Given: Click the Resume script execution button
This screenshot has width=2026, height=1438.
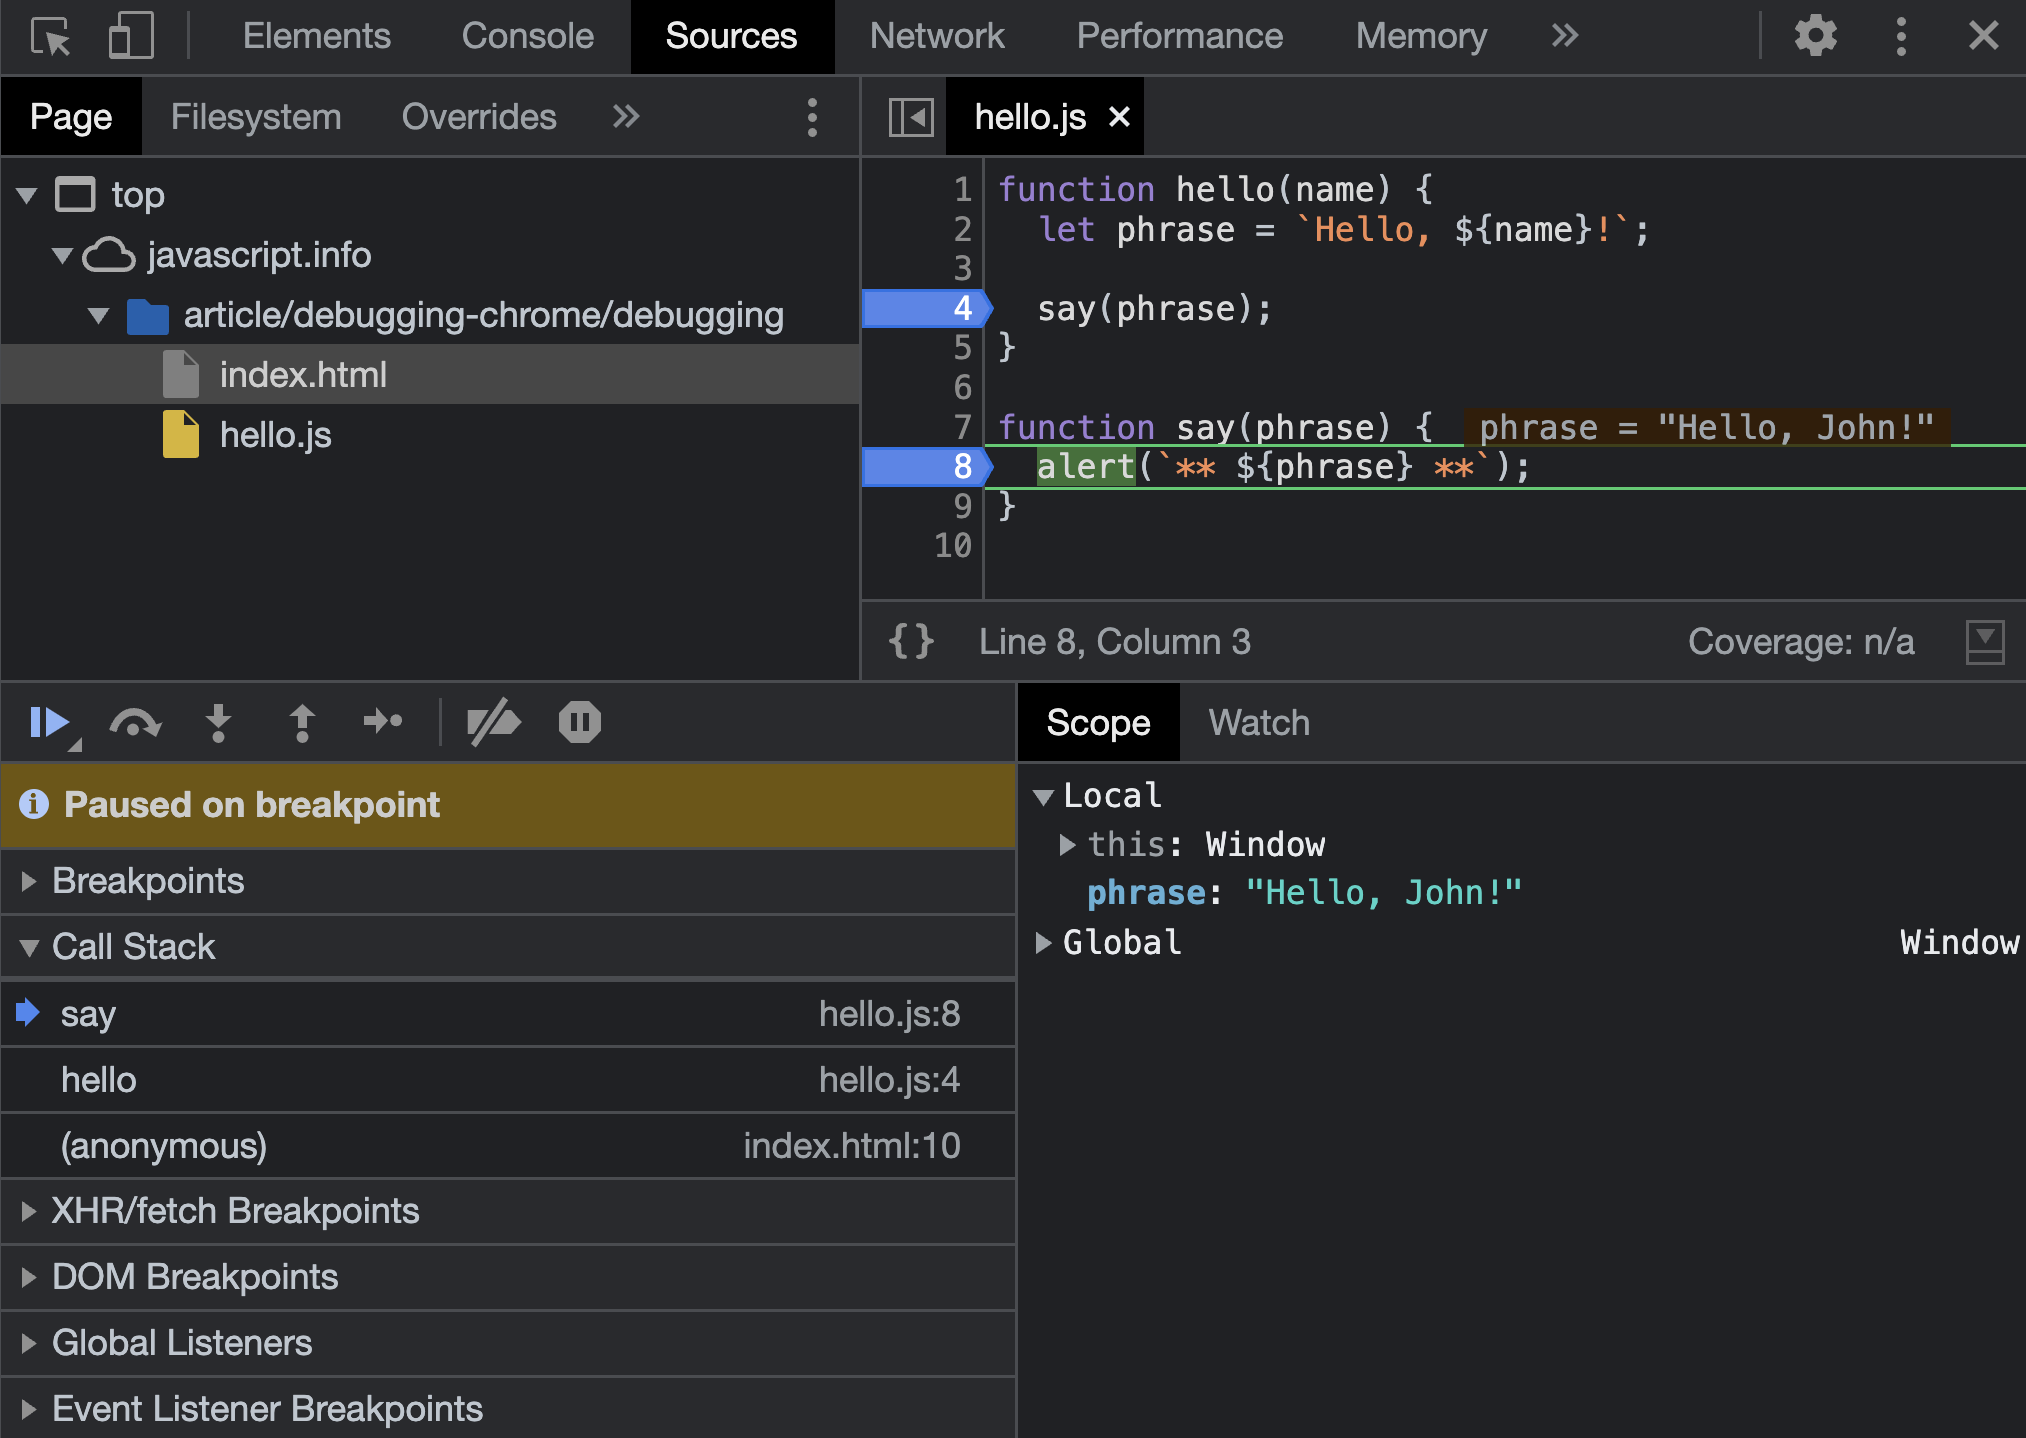Looking at the screenshot, I should click(x=48, y=722).
